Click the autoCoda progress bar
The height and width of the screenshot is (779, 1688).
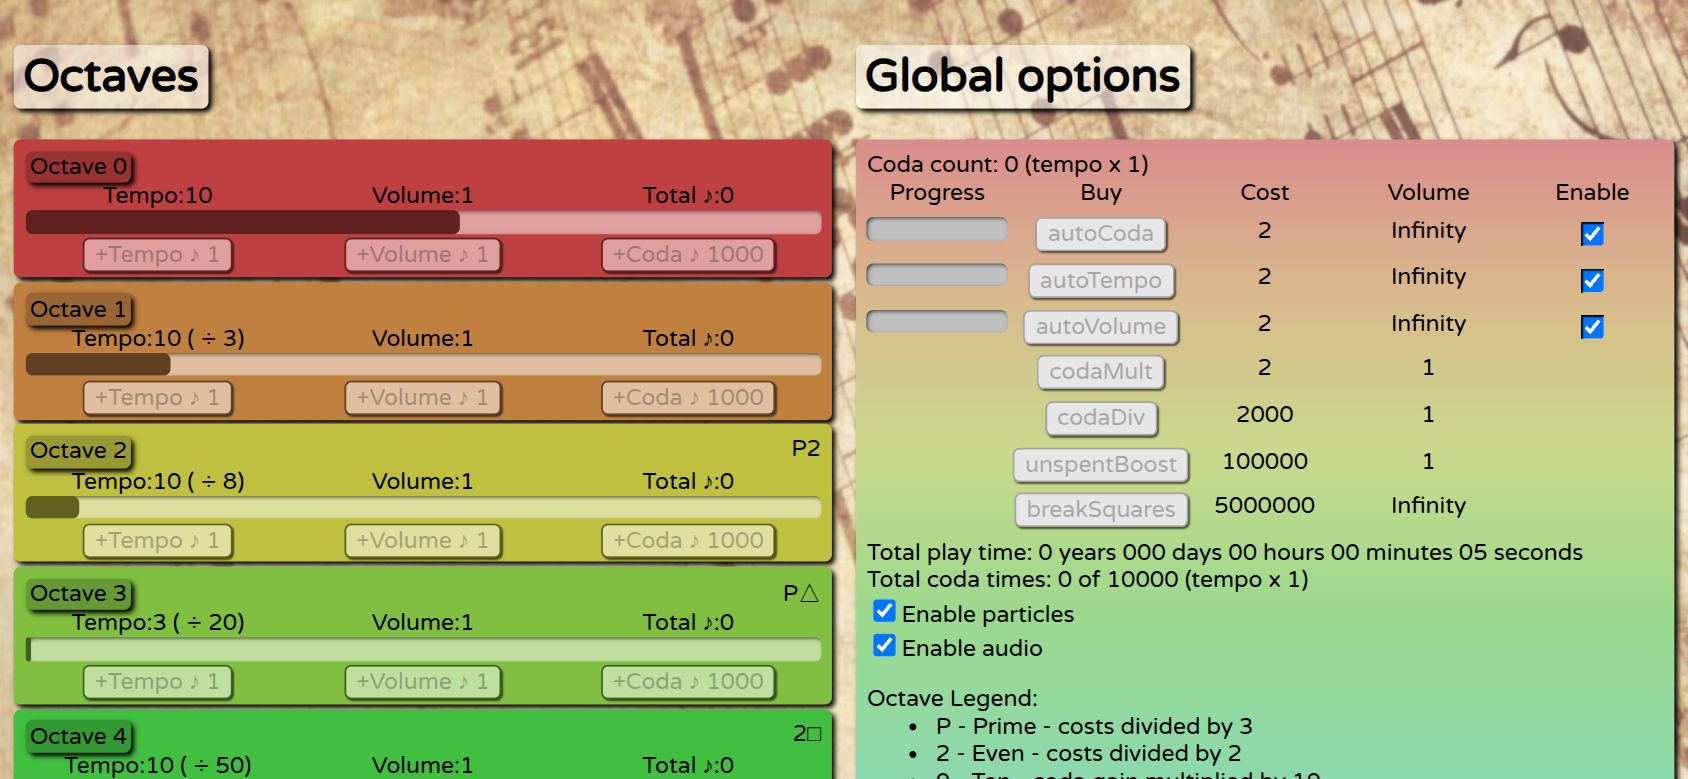pyautogui.click(x=937, y=230)
